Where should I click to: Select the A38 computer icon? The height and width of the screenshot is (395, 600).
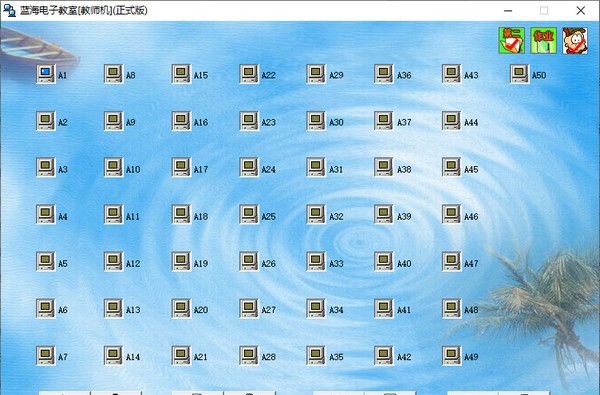384,168
